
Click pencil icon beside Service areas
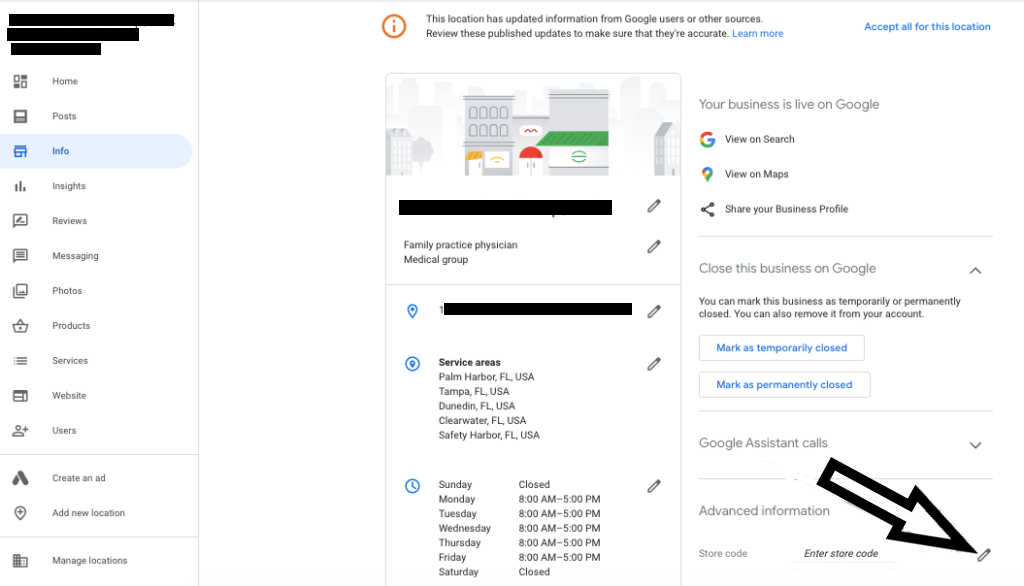click(654, 364)
